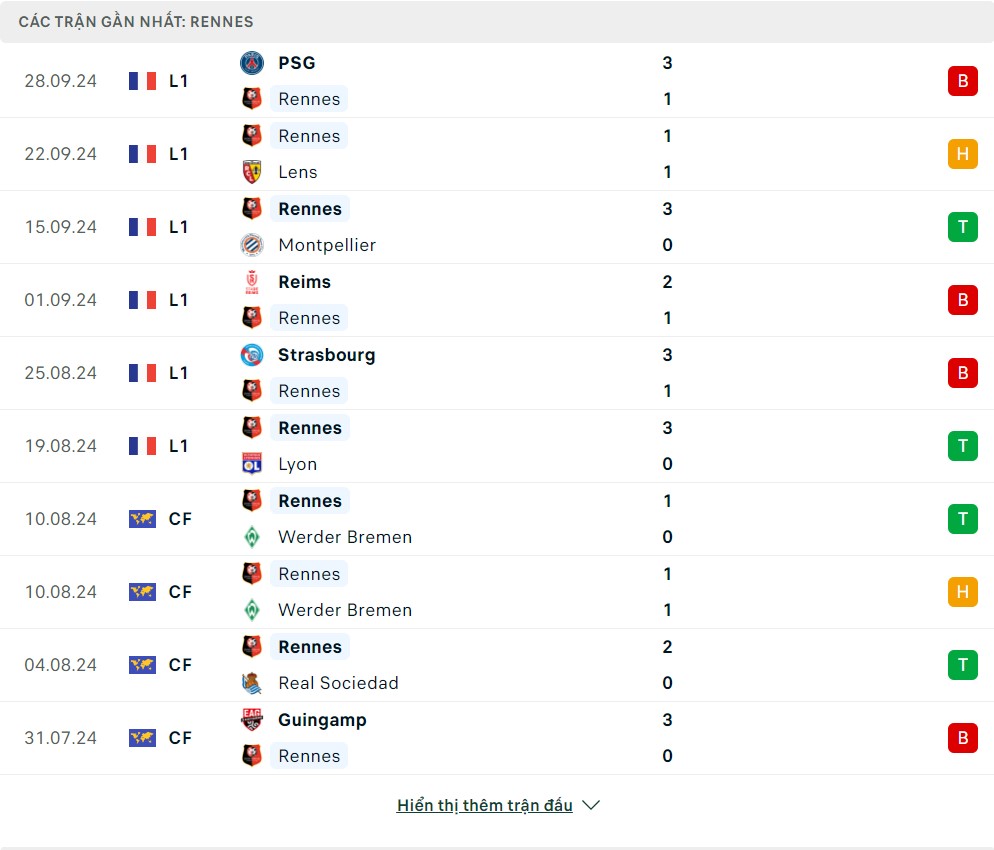The height and width of the screenshot is (850, 994).
Task: Click the orange H badge for Lens match
Action: [962, 154]
